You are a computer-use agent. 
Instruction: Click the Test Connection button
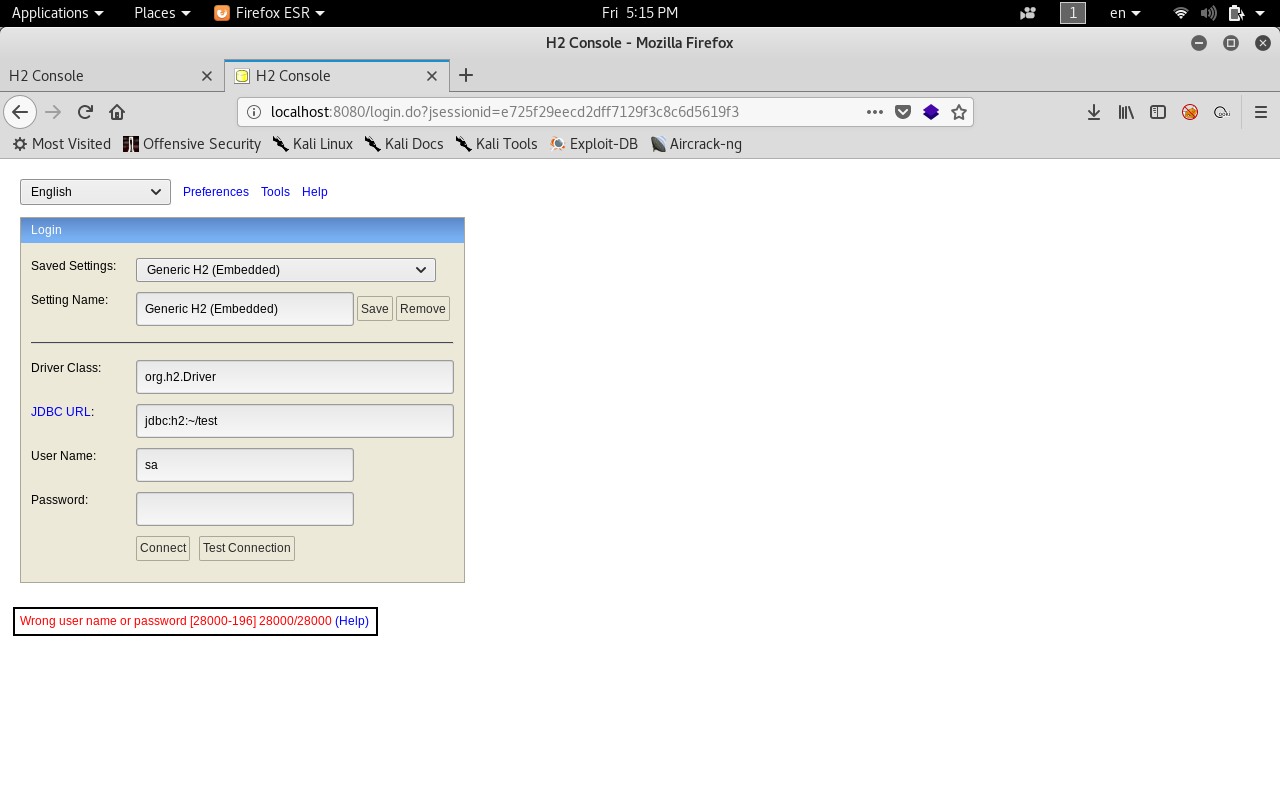246,548
